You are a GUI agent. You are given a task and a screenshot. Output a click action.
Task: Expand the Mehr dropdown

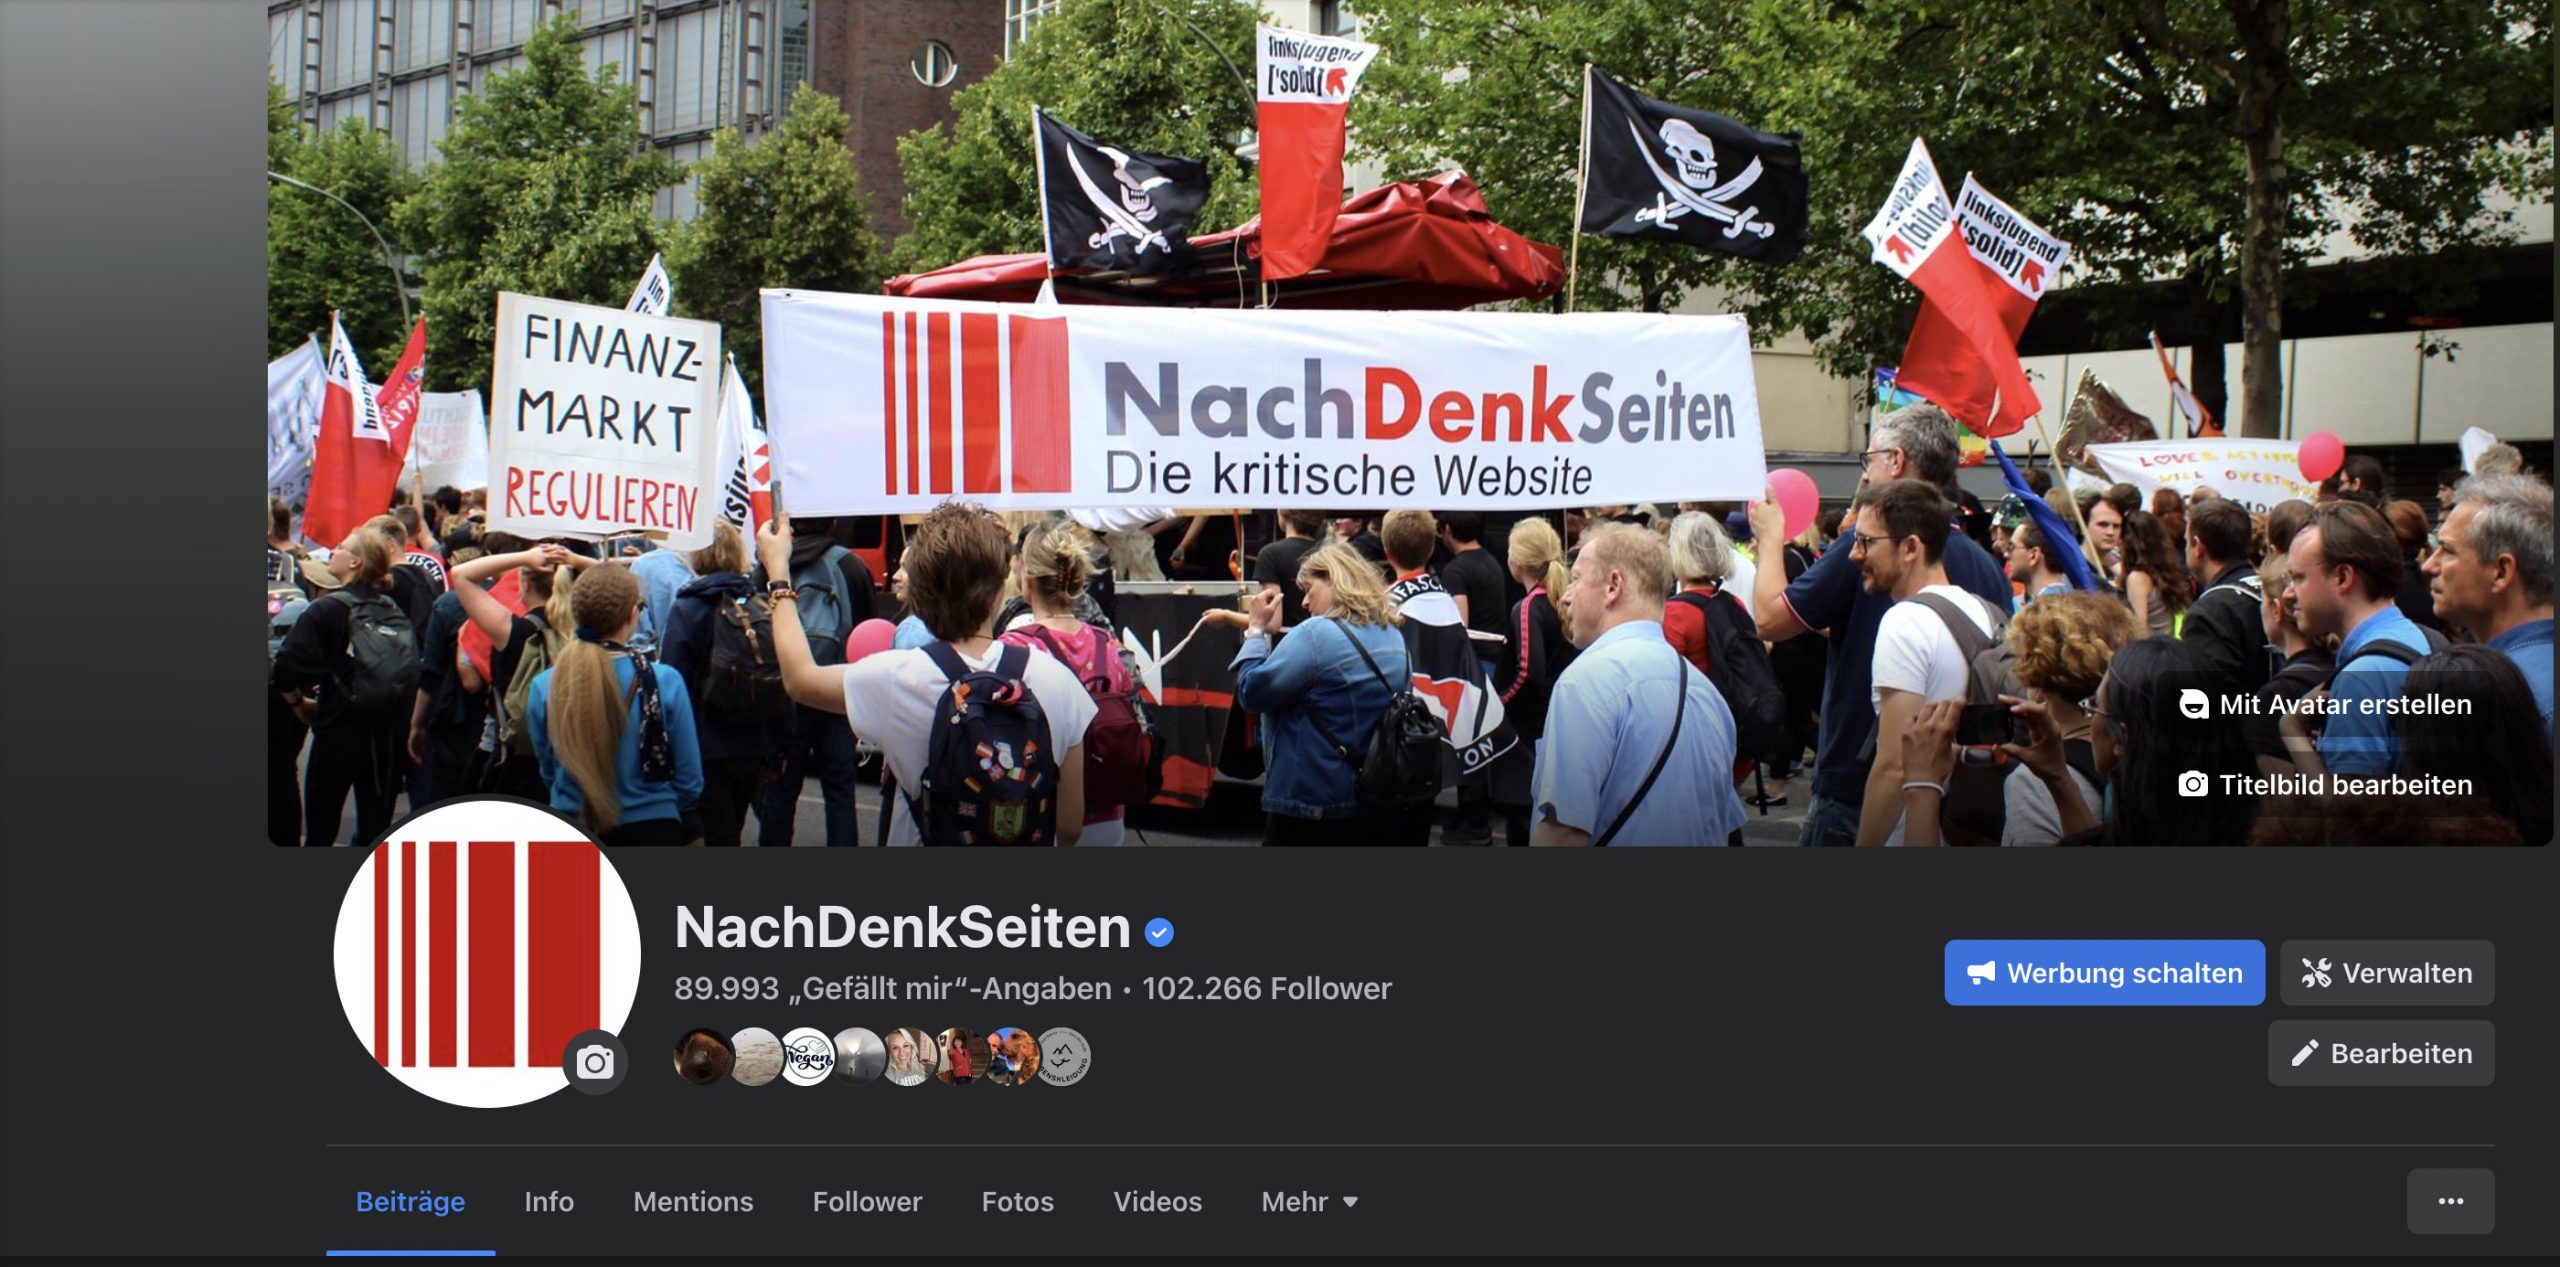click(1309, 1201)
